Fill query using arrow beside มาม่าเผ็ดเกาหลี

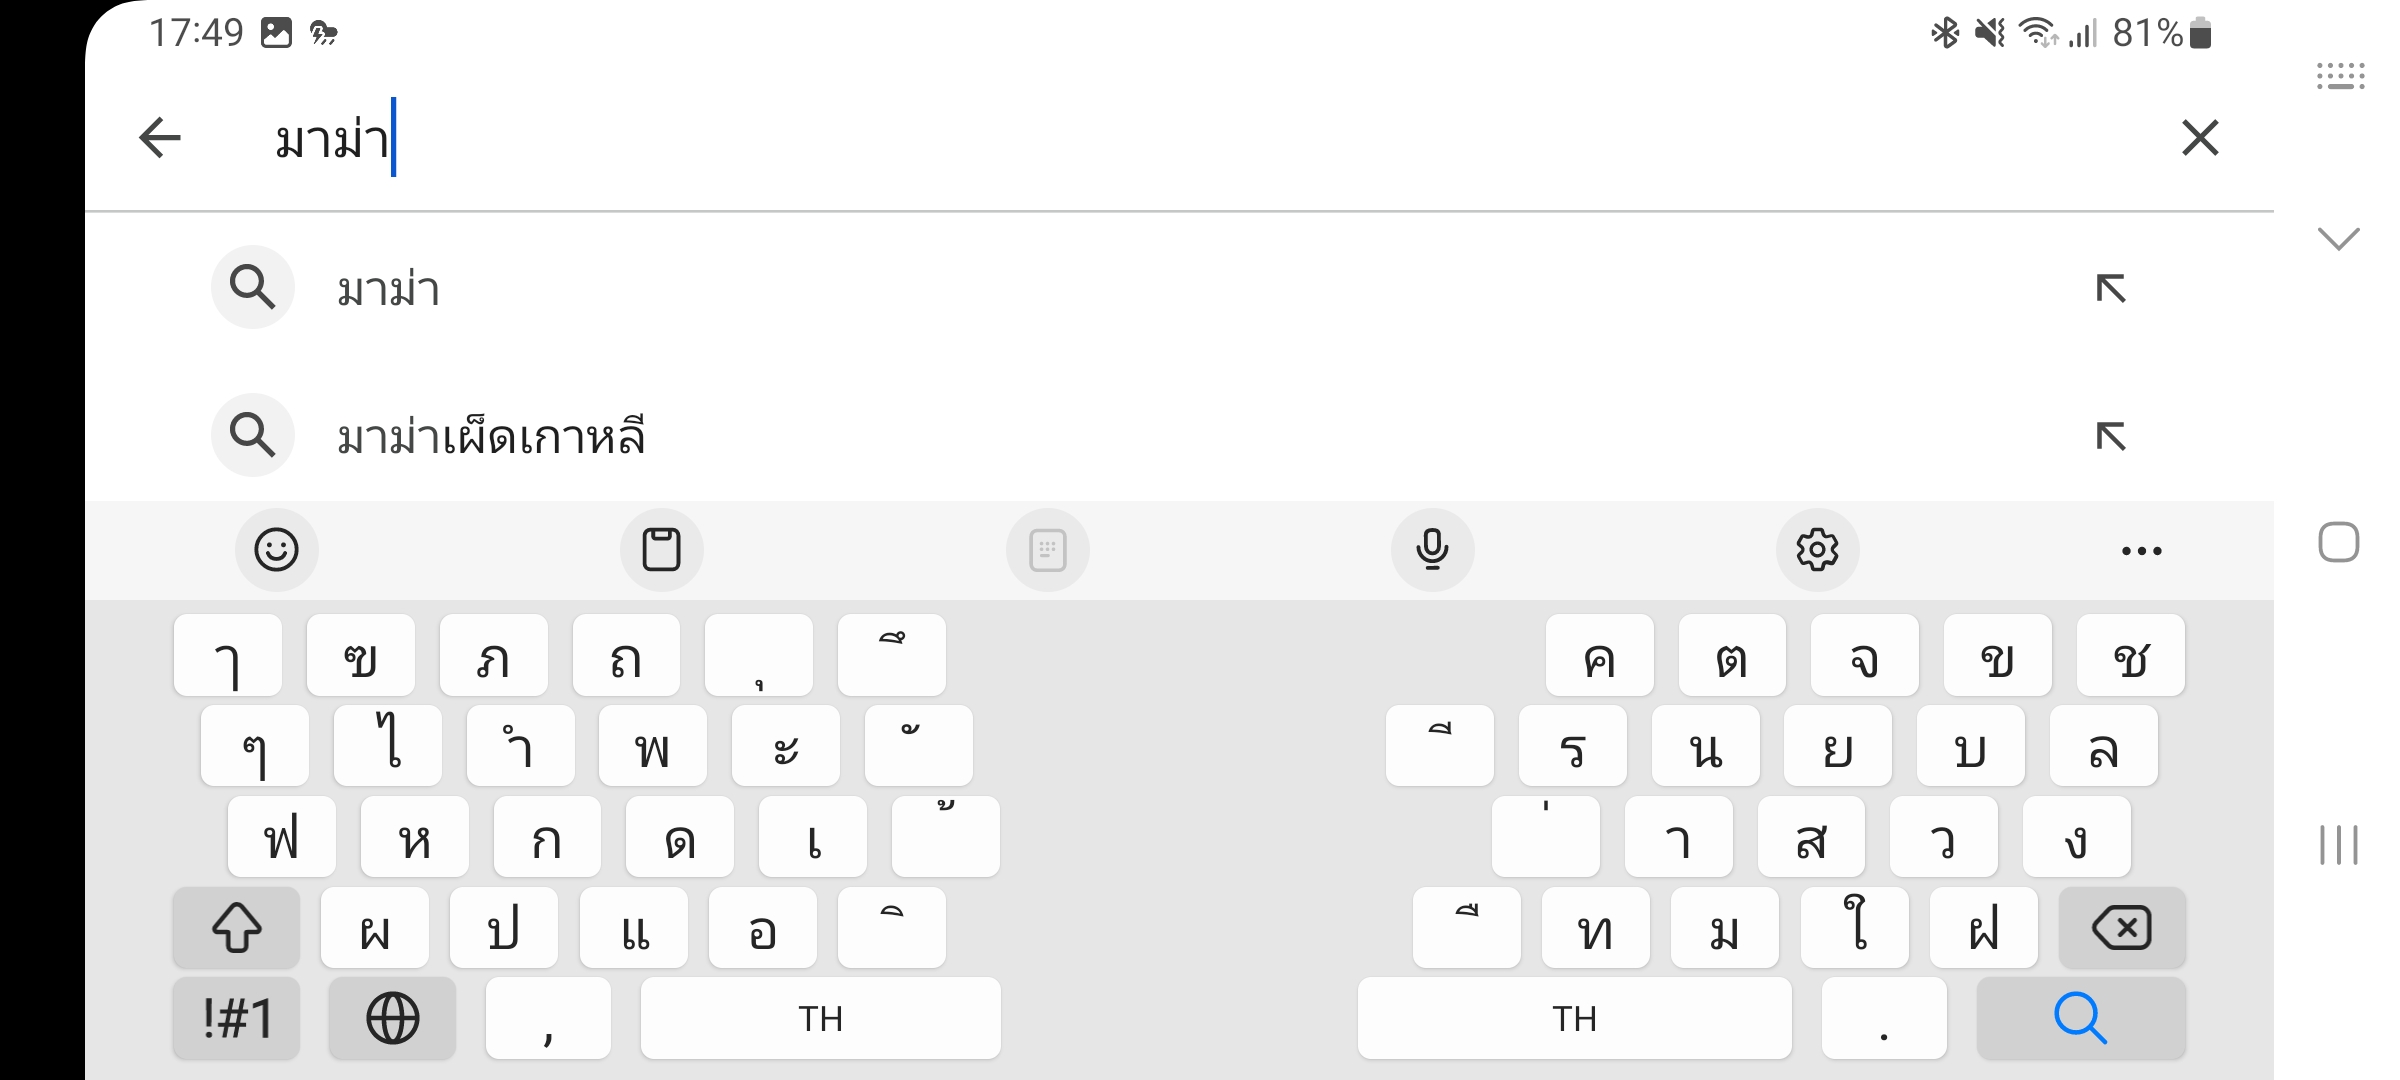2111,436
